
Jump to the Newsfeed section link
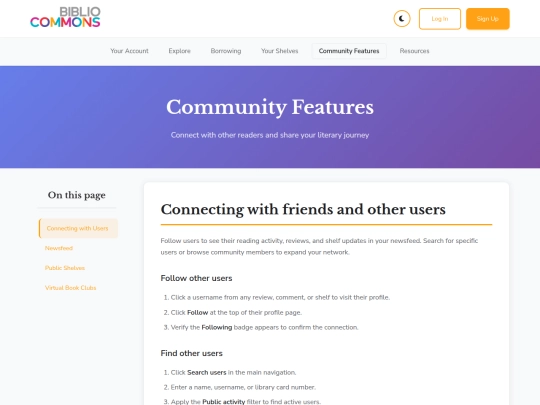pos(59,248)
